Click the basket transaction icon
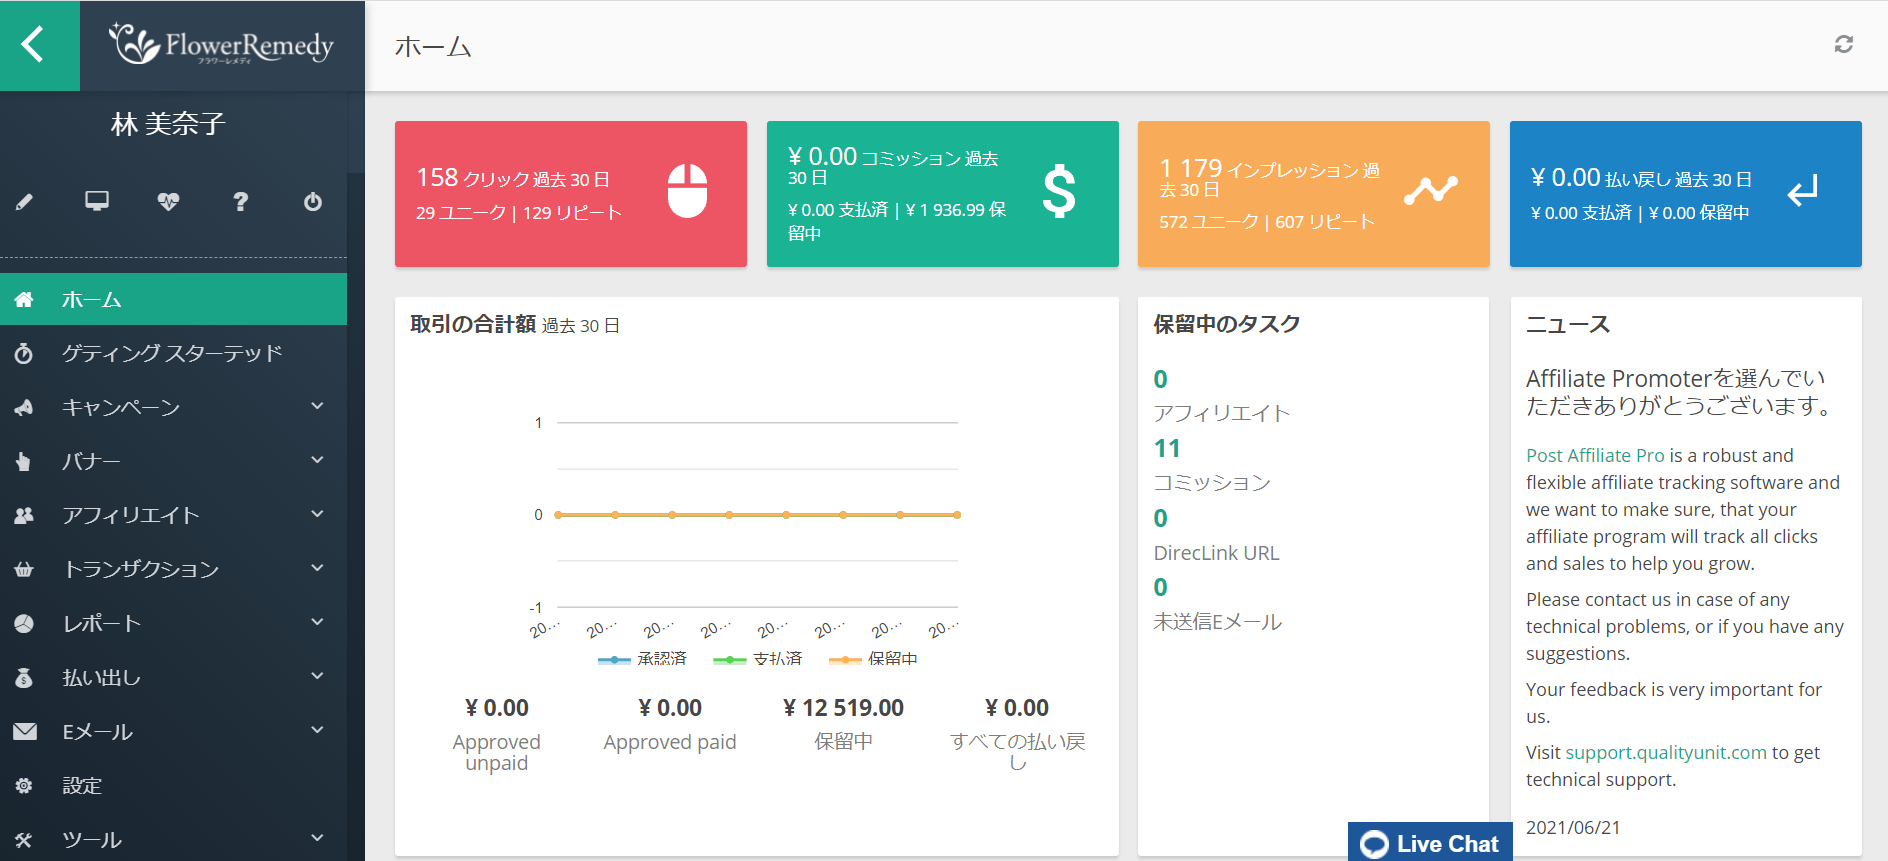The width and height of the screenshot is (1888, 861). (x=24, y=569)
